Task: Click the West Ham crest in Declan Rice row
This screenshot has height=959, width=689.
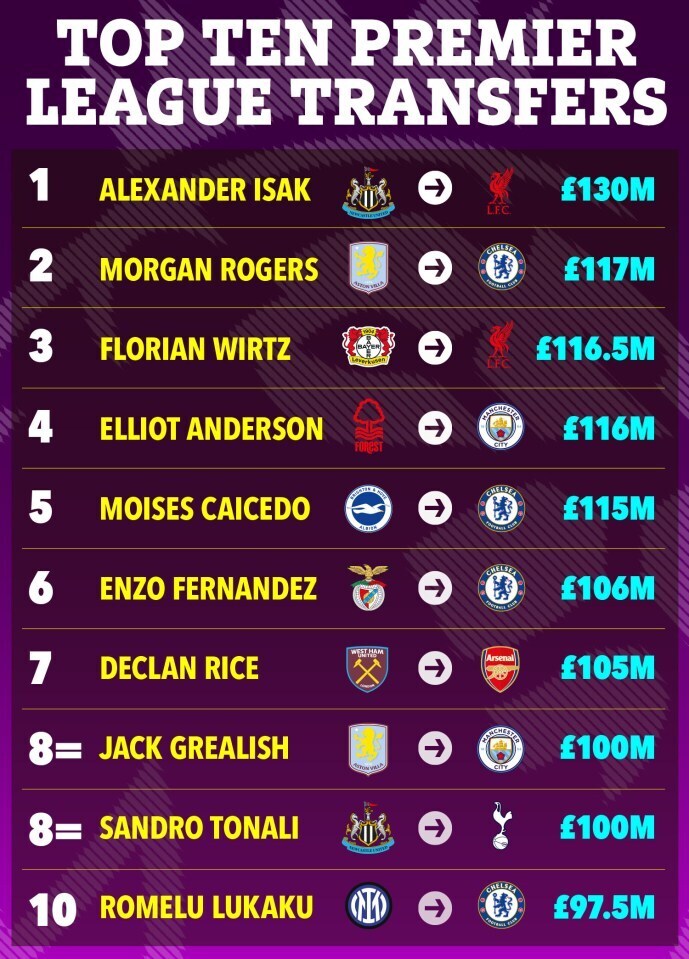Action: pyautogui.click(x=367, y=668)
